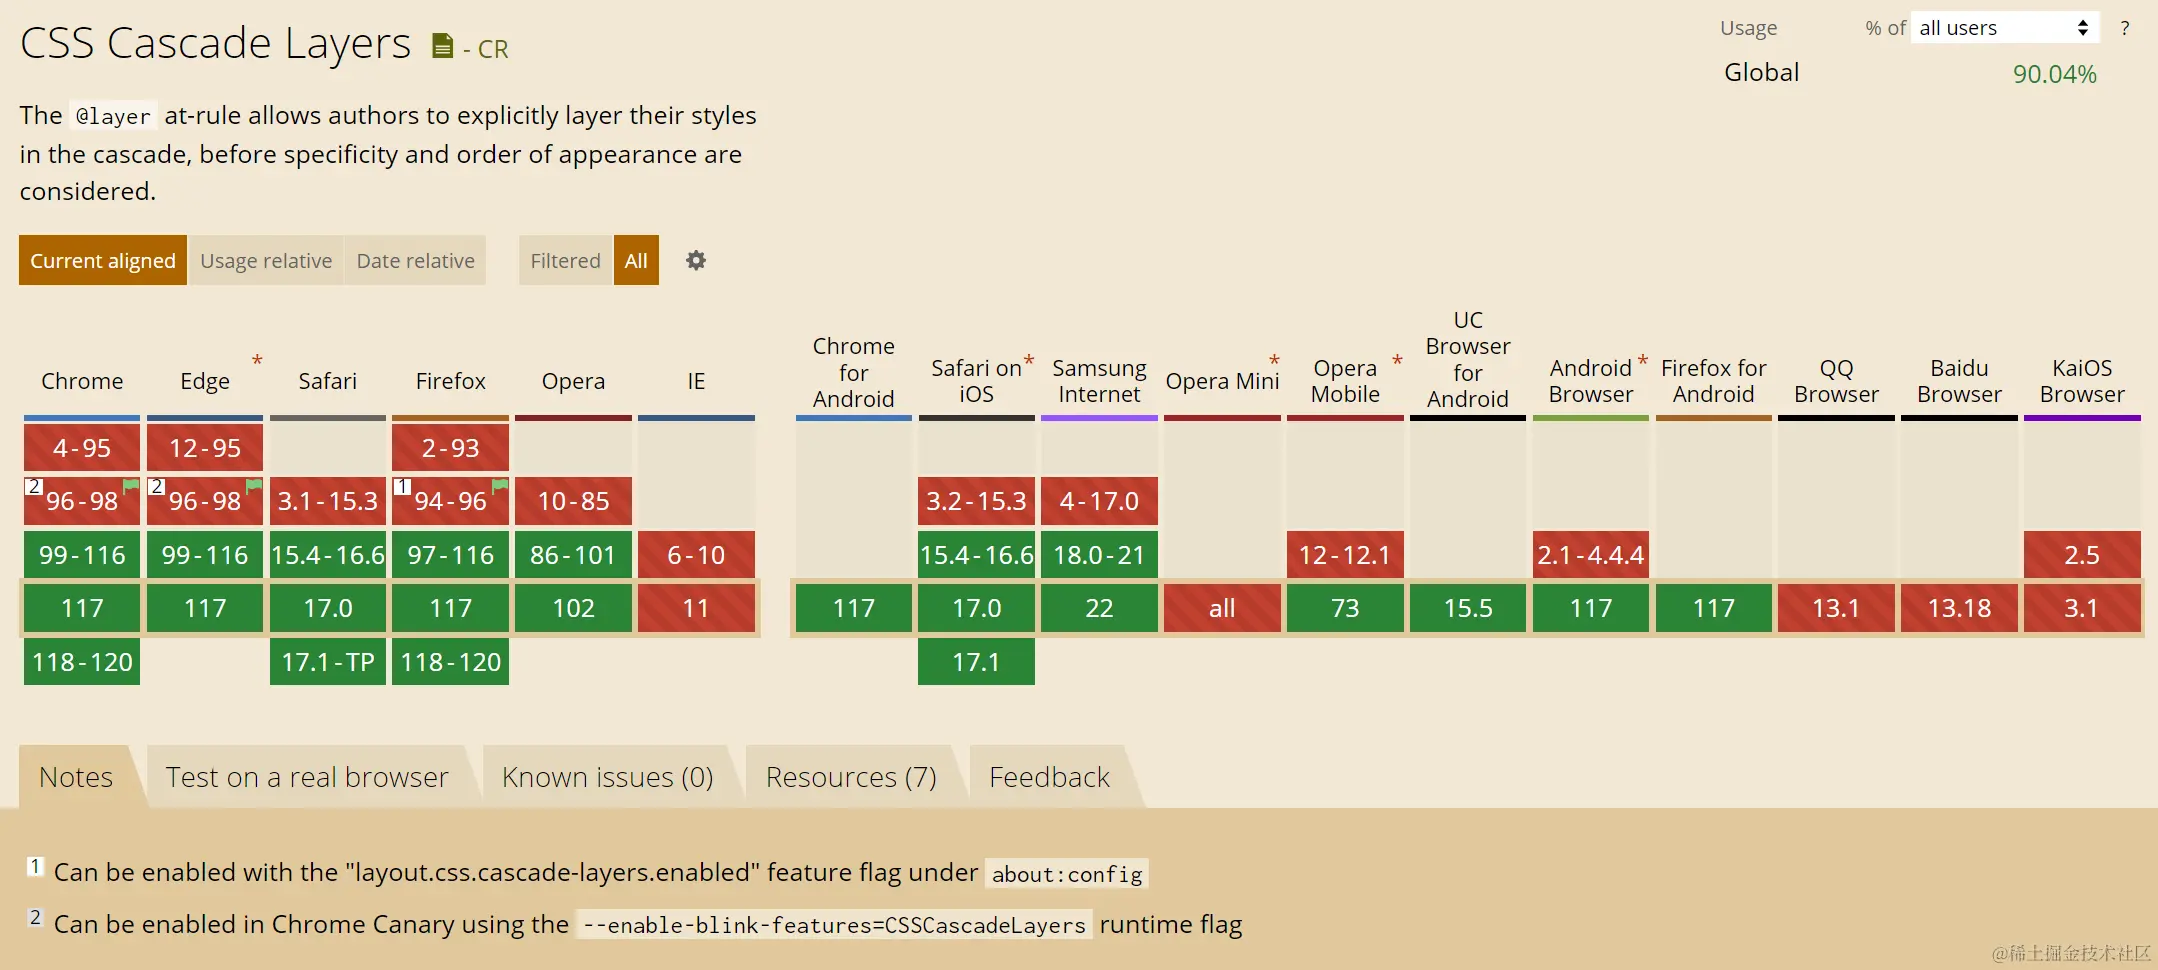Click the question mark help icon
The image size is (2158, 970).
[x=2125, y=28]
